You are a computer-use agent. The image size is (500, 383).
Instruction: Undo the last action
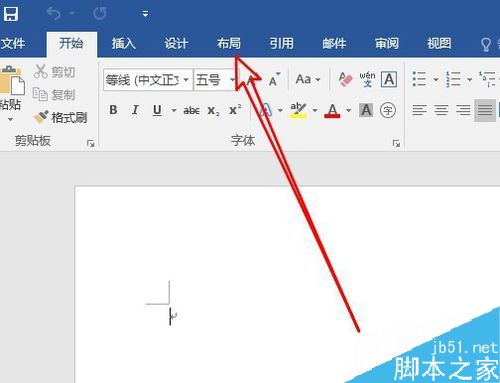click(x=54, y=14)
